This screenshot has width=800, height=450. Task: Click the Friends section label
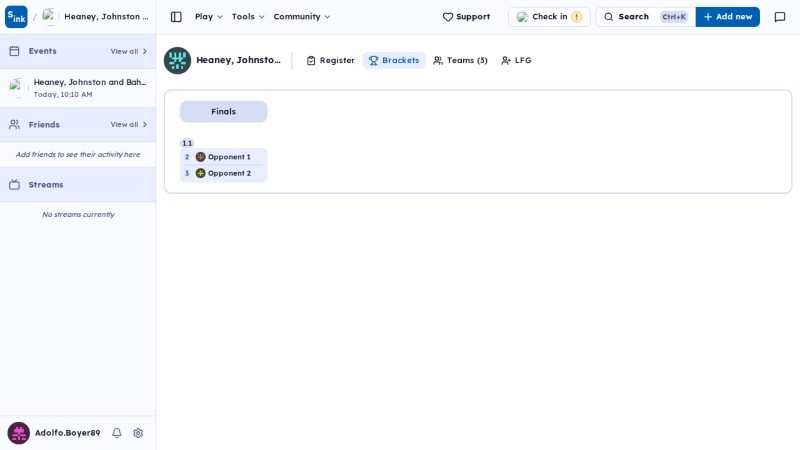click(44, 124)
